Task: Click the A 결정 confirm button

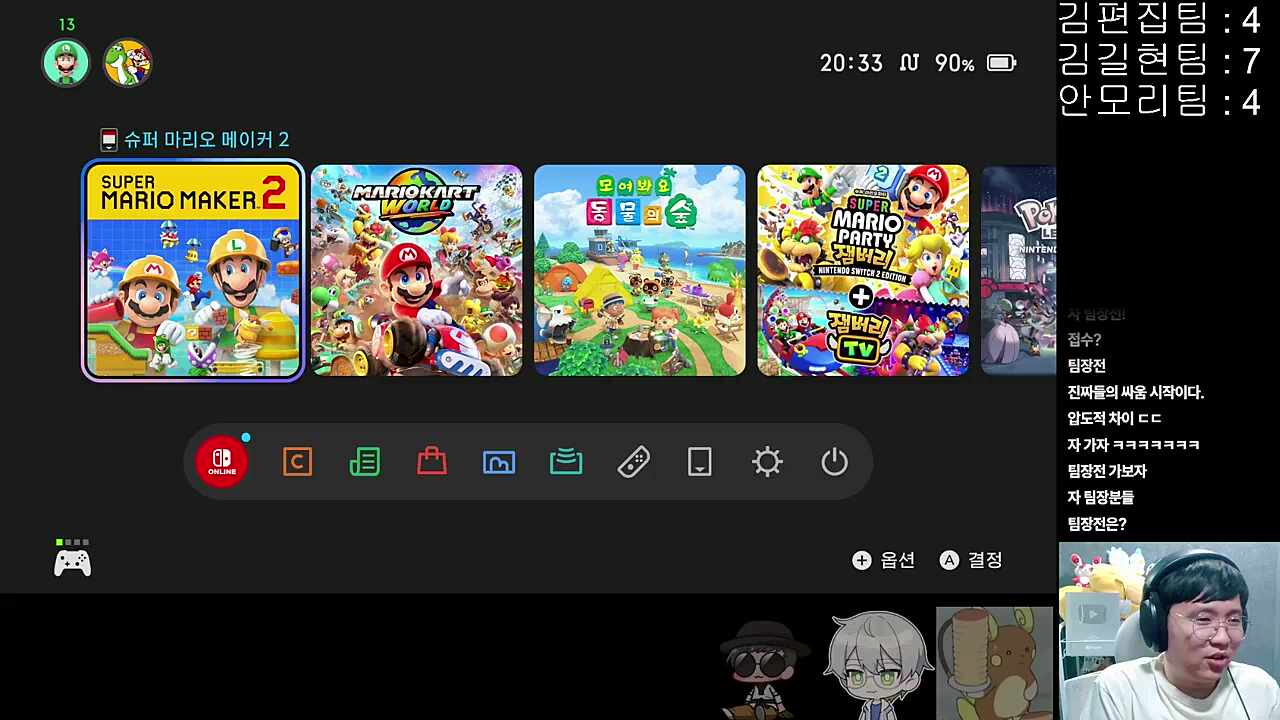Action: (970, 560)
